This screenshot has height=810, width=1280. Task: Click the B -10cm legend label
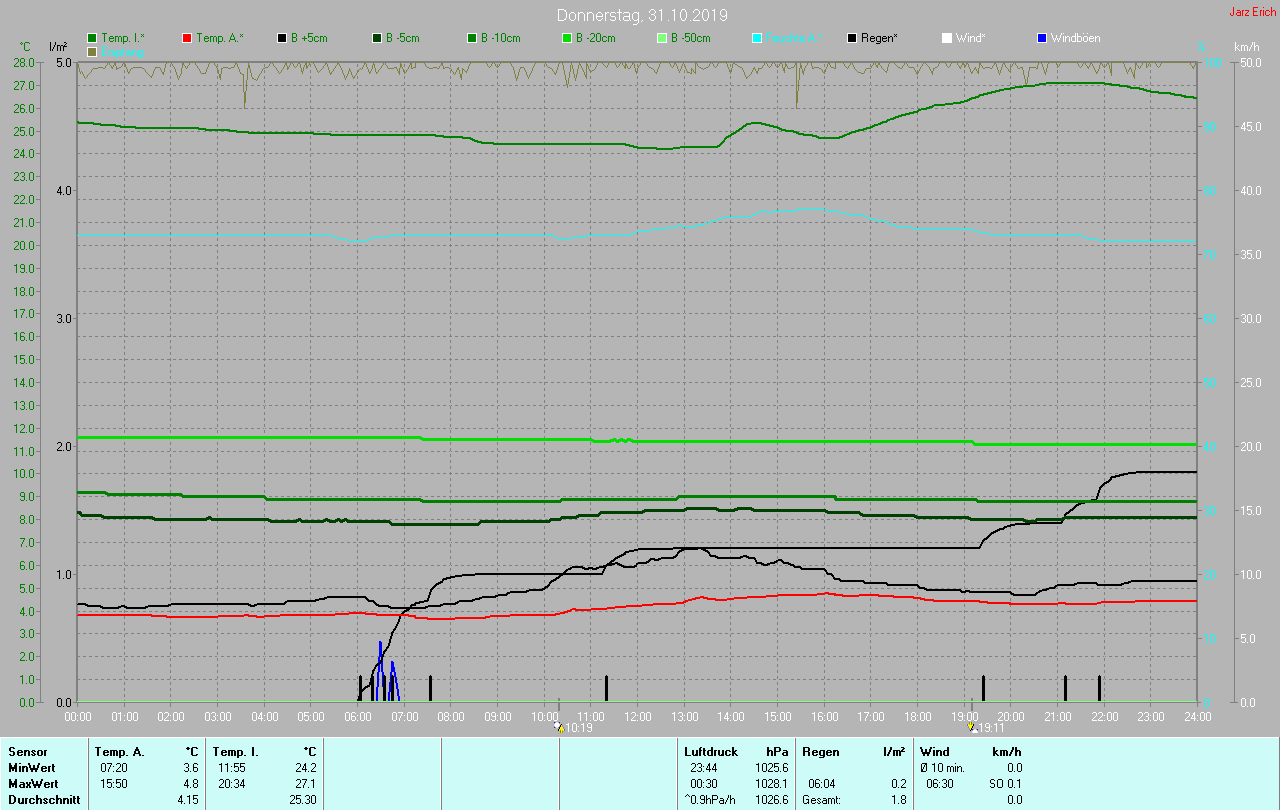501,38
